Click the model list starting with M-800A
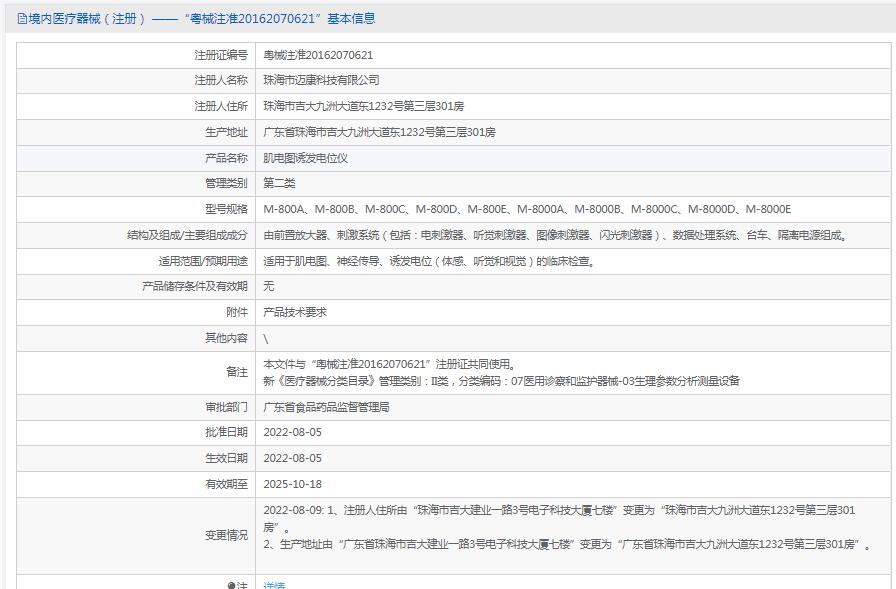896x589 pixels. [526, 209]
